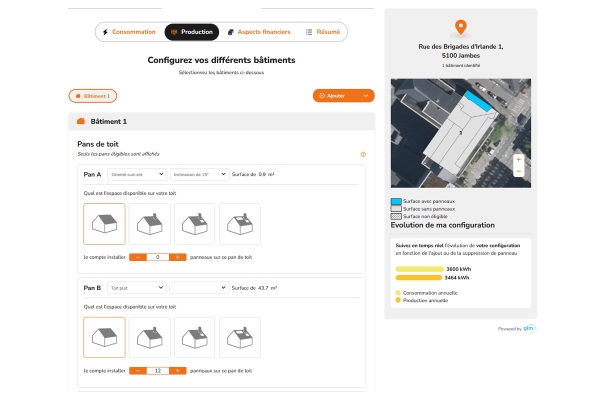Click the Surface non éligible legend swatch
This screenshot has width=600, height=400.
pyautogui.click(x=396, y=216)
